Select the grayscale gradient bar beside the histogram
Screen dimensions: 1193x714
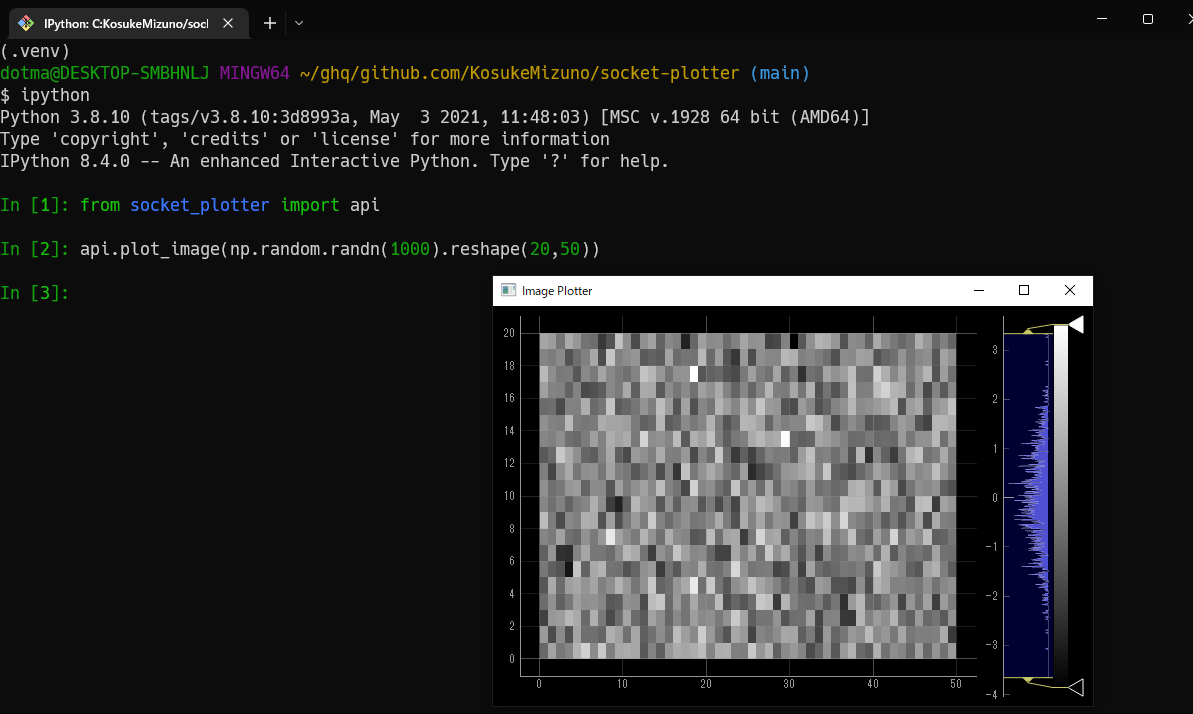[1063, 500]
